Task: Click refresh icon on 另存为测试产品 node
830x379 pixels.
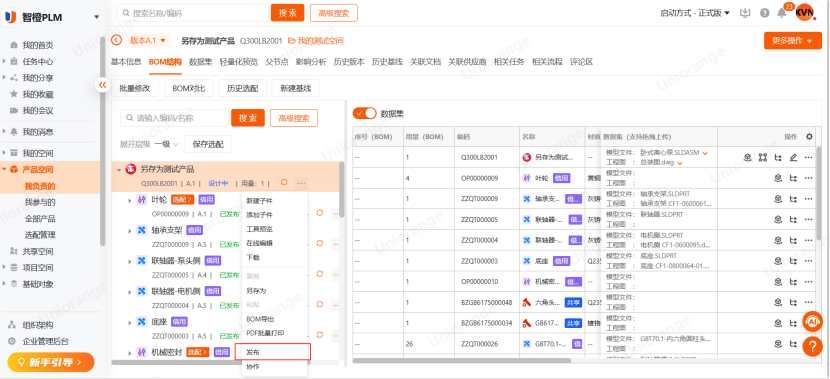Action: click(x=284, y=183)
